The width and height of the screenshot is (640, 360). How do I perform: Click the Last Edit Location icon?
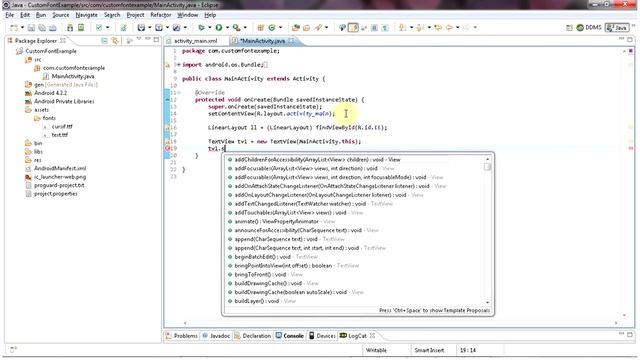[x=438, y=28]
